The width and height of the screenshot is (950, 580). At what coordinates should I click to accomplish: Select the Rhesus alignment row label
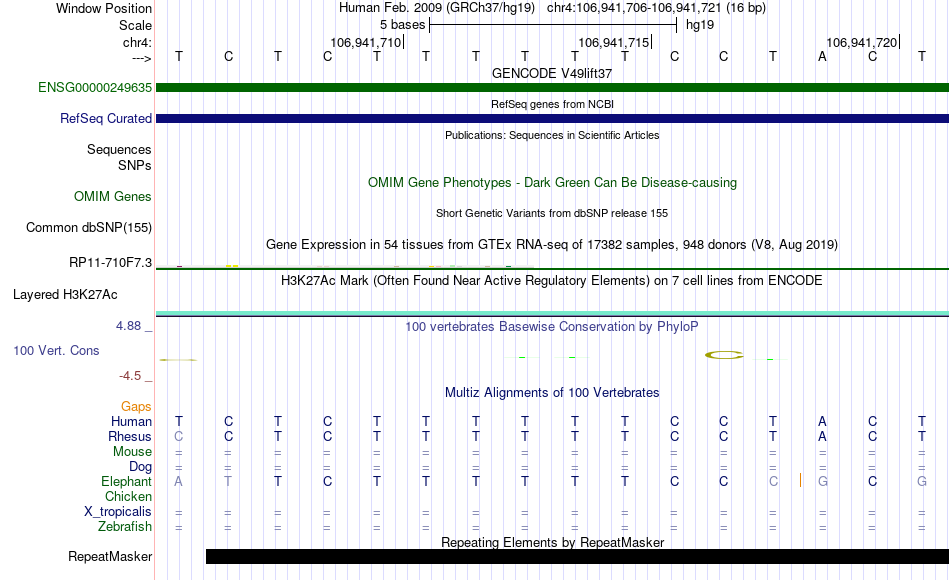[130, 436]
